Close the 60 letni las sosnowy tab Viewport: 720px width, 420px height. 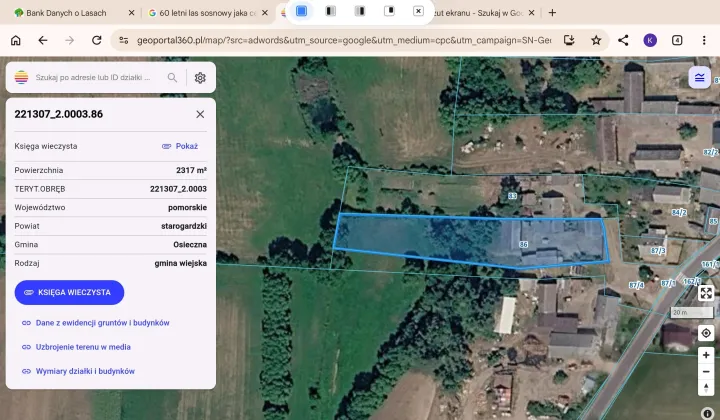(x=264, y=13)
